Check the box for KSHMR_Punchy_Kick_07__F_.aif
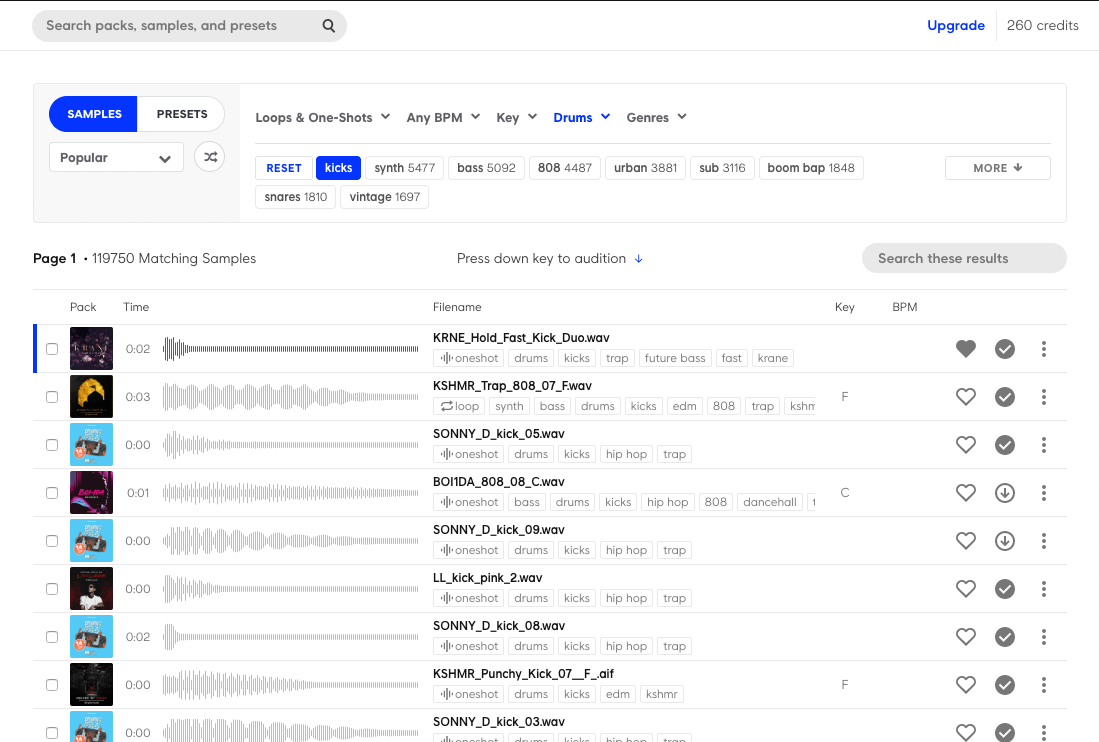 point(52,685)
